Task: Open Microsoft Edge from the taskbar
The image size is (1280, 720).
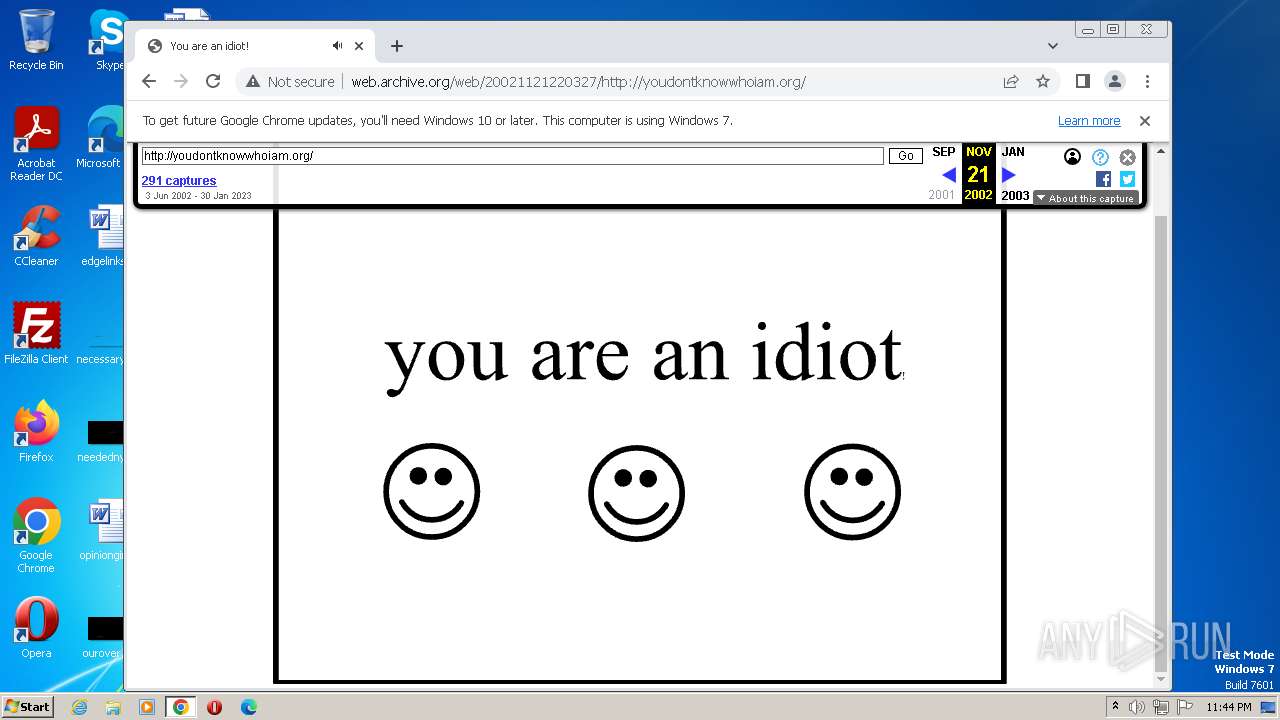Action: pyautogui.click(x=249, y=707)
